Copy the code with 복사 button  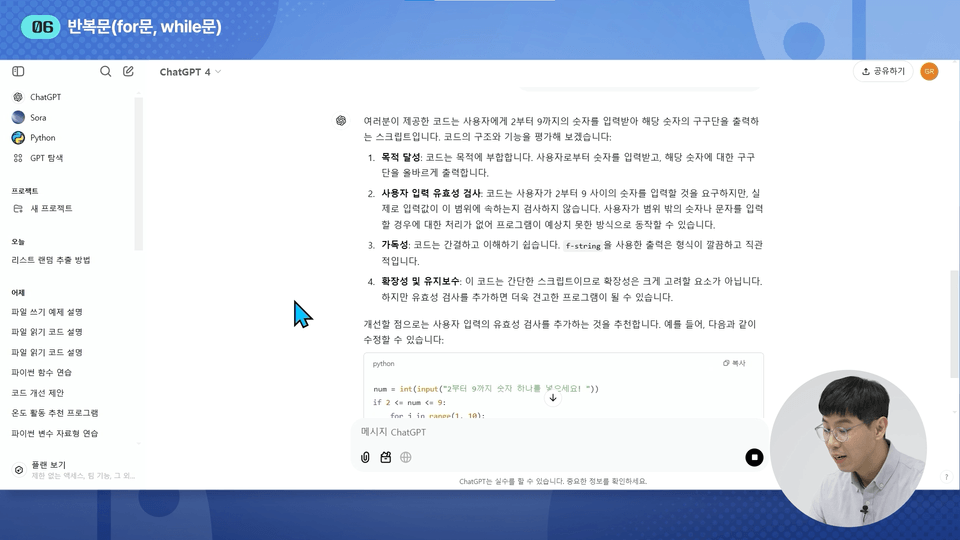[x=734, y=363]
